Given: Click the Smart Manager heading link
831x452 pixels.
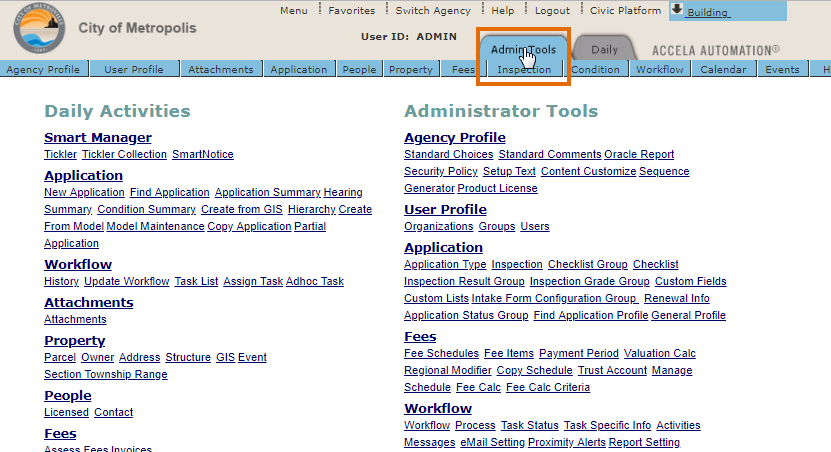Looking at the screenshot, I should [x=98, y=138].
